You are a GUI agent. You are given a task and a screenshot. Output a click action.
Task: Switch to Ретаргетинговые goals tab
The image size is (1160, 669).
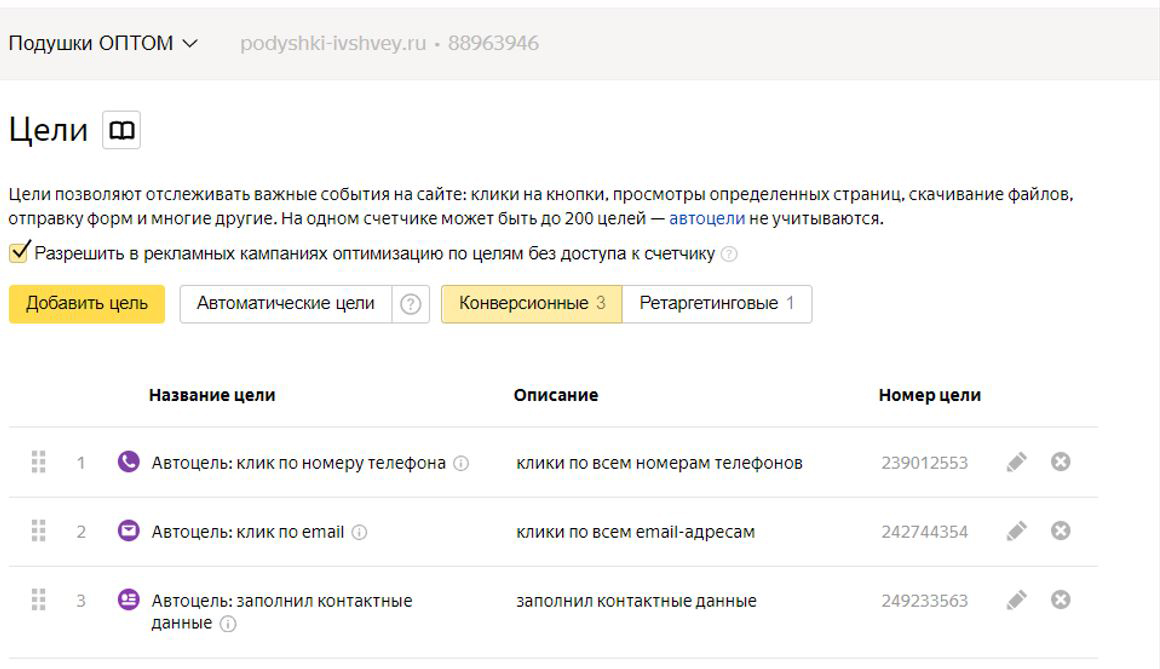click(716, 304)
